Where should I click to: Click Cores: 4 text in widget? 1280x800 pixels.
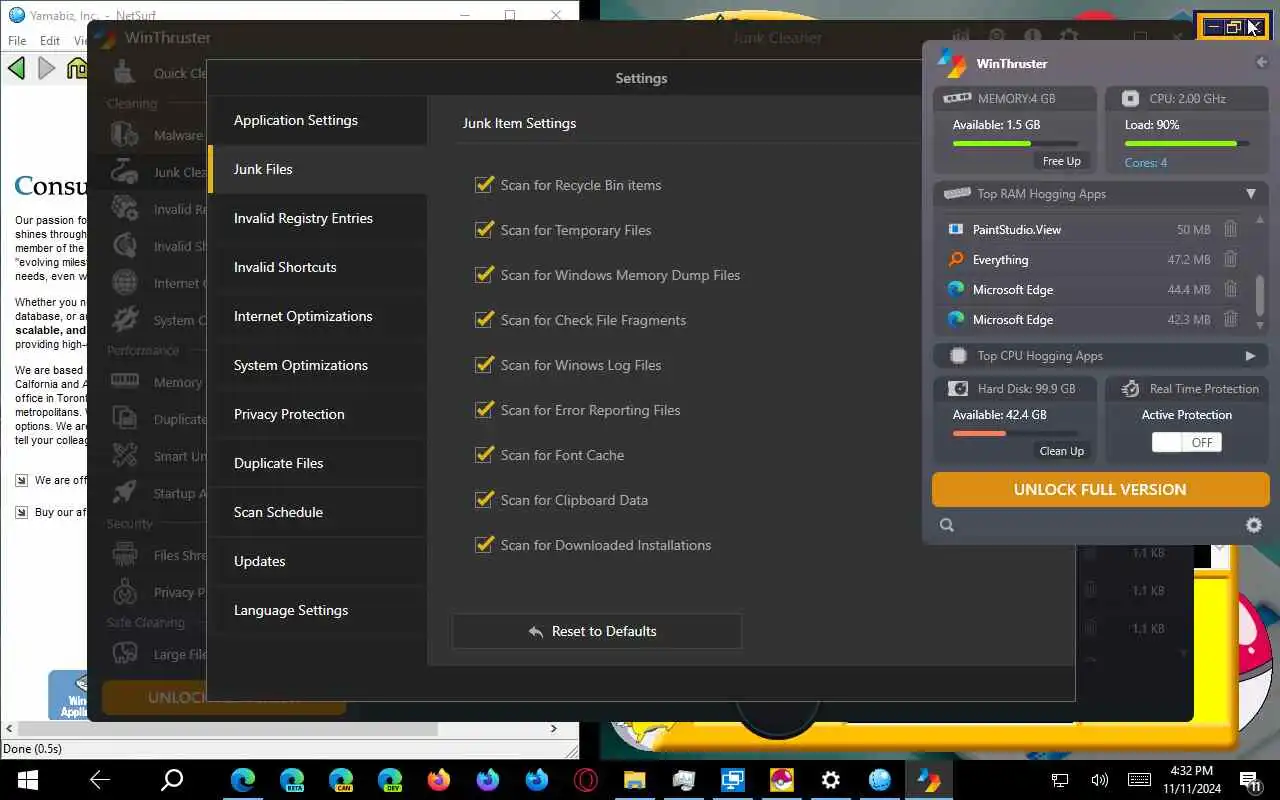[x=1146, y=162]
